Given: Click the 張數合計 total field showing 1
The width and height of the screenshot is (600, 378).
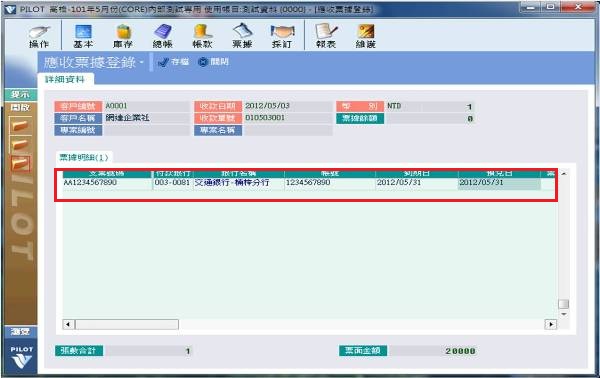Looking at the screenshot, I should pos(149,351).
